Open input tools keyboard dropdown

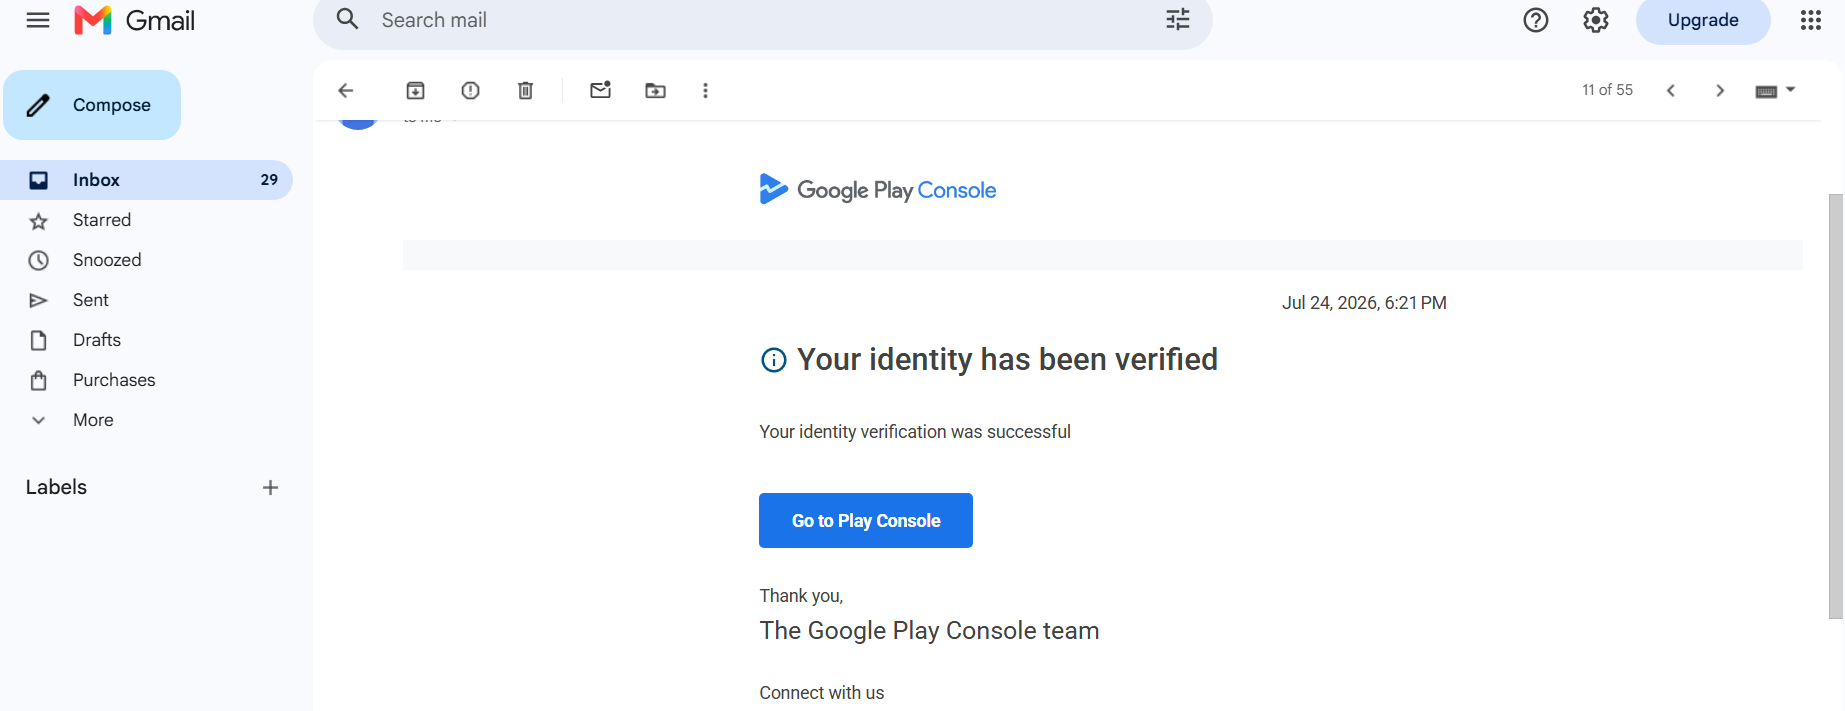click(1775, 91)
